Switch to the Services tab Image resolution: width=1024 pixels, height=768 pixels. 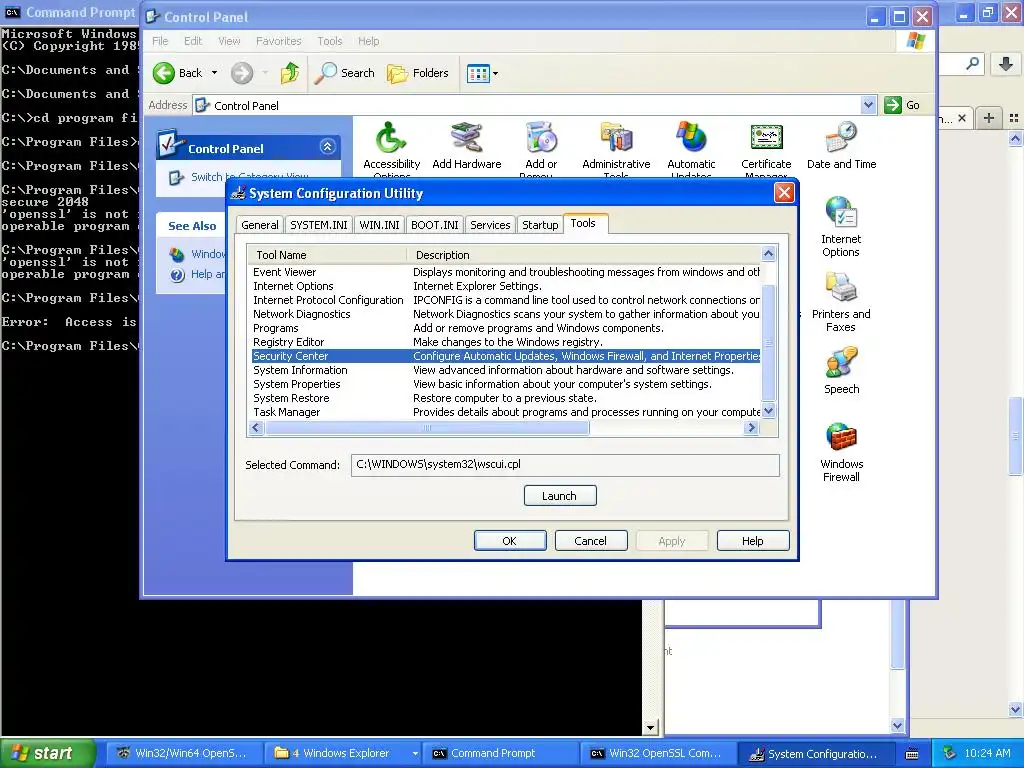point(490,225)
